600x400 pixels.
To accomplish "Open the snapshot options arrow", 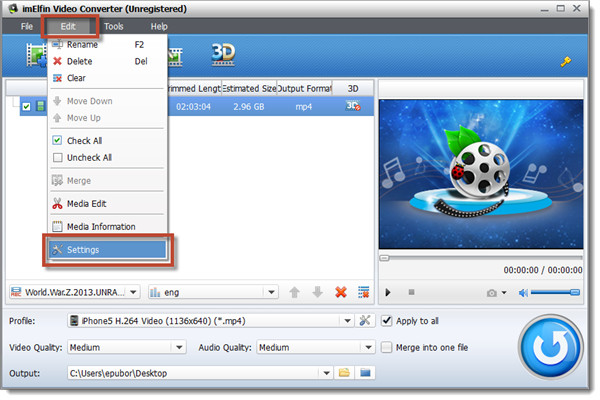I will [504, 292].
